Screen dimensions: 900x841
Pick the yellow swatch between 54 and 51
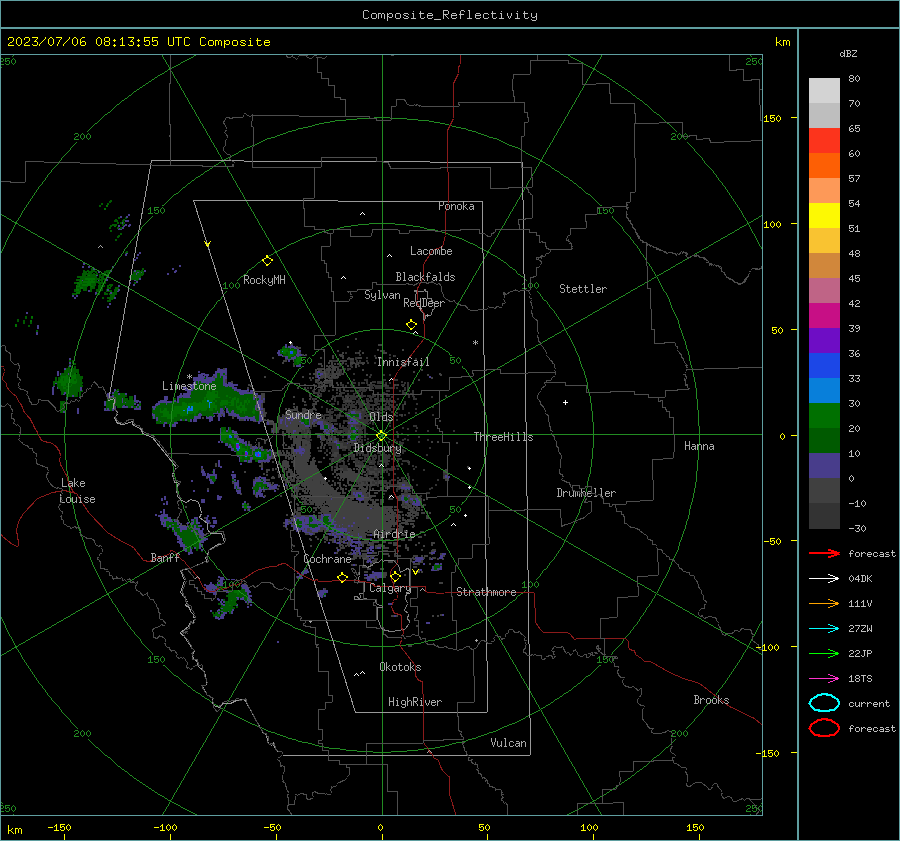point(824,215)
